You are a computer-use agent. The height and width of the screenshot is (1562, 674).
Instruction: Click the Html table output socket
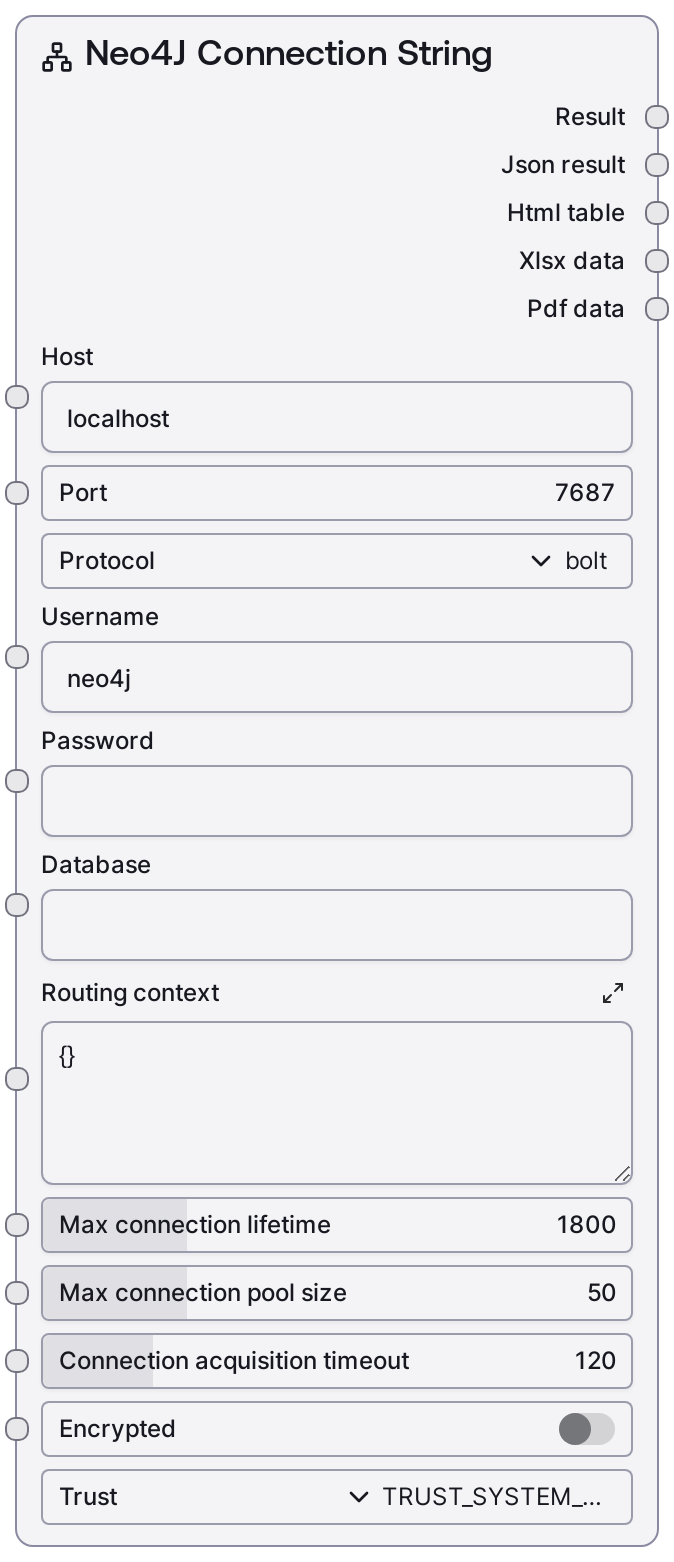(x=657, y=213)
